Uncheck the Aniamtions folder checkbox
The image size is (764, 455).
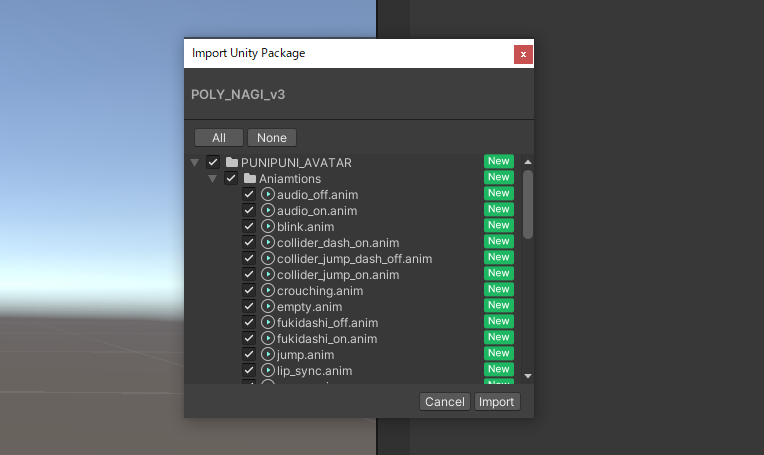coord(231,178)
